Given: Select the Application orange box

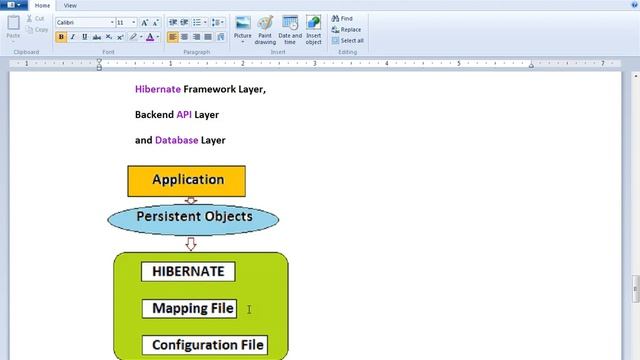Looking at the screenshot, I should click(187, 181).
